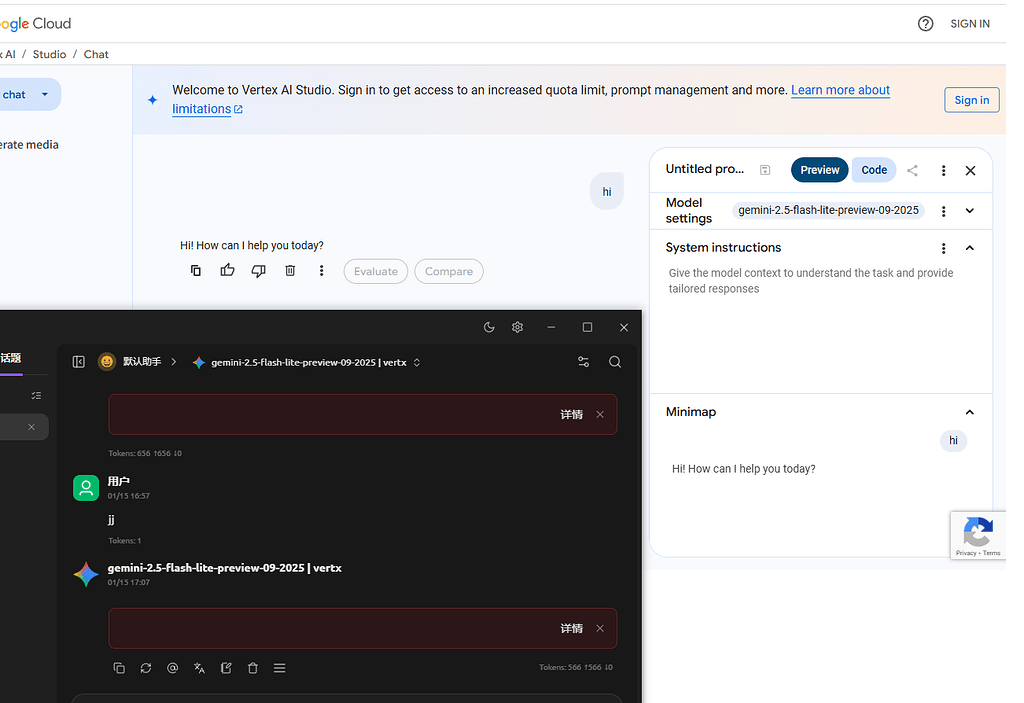Toggle dark theme moon icon in chat app
The width and height of the screenshot is (1024, 703).
pos(489,327)
